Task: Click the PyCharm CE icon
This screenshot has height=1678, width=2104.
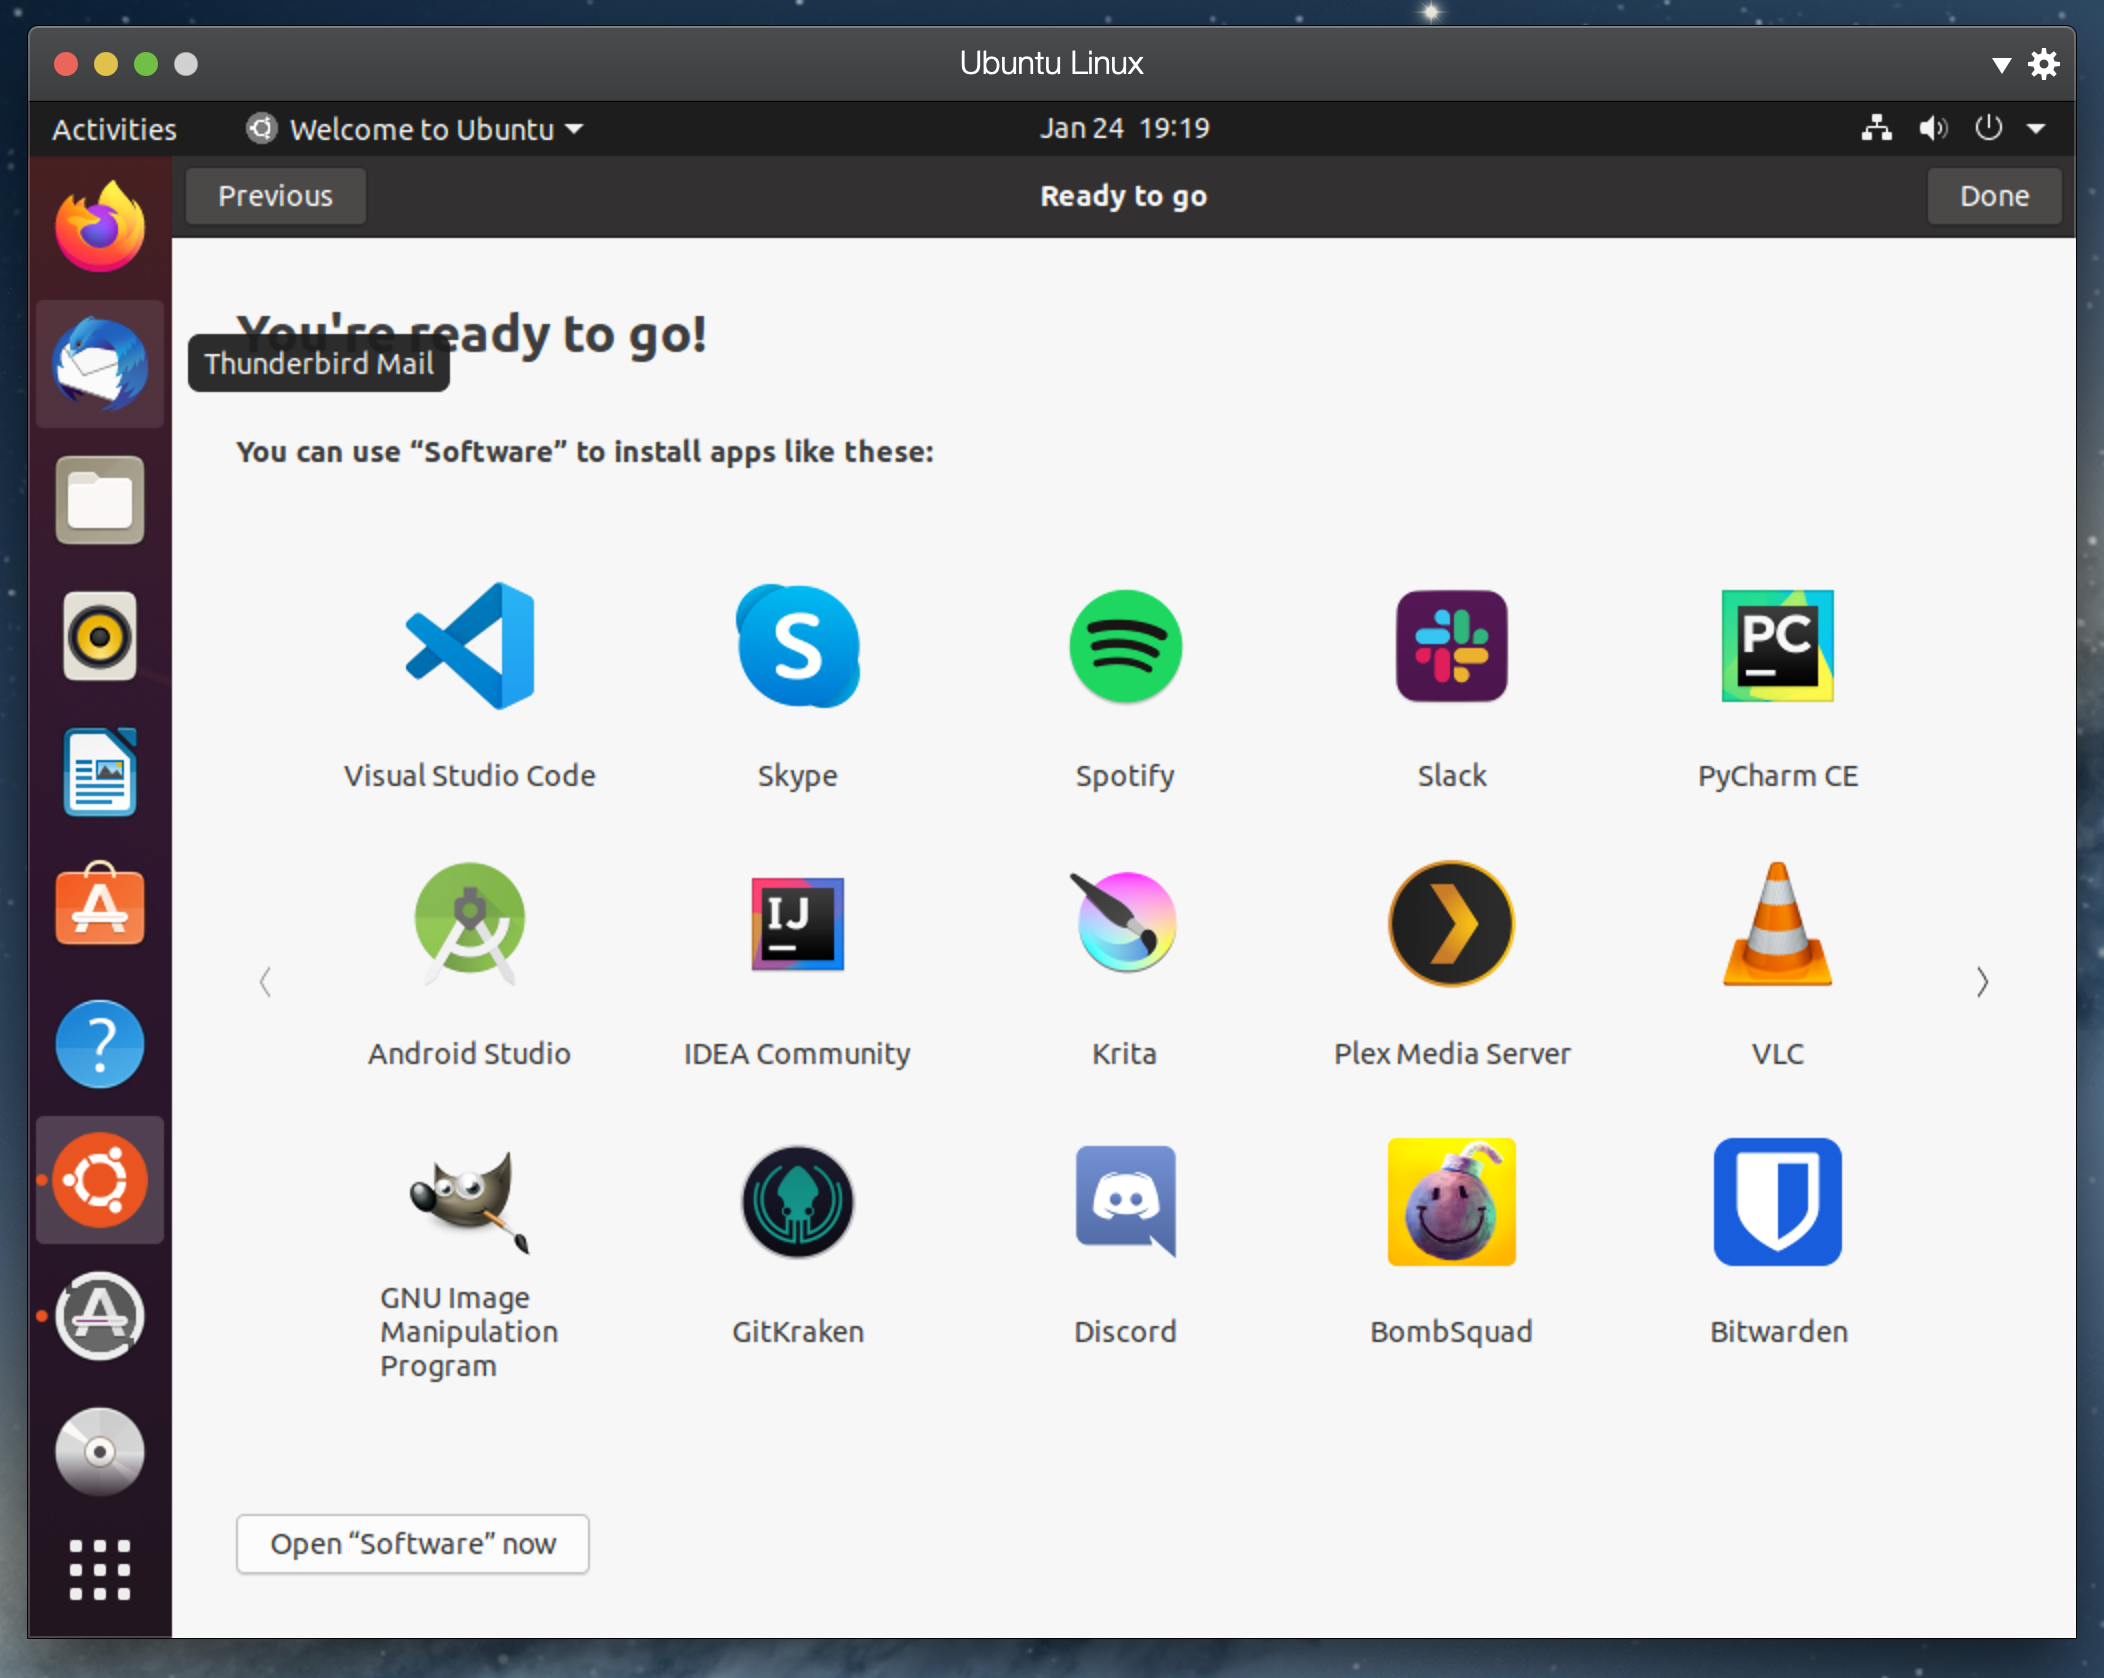Action: pyautogui.click(x=1777, y=647)
